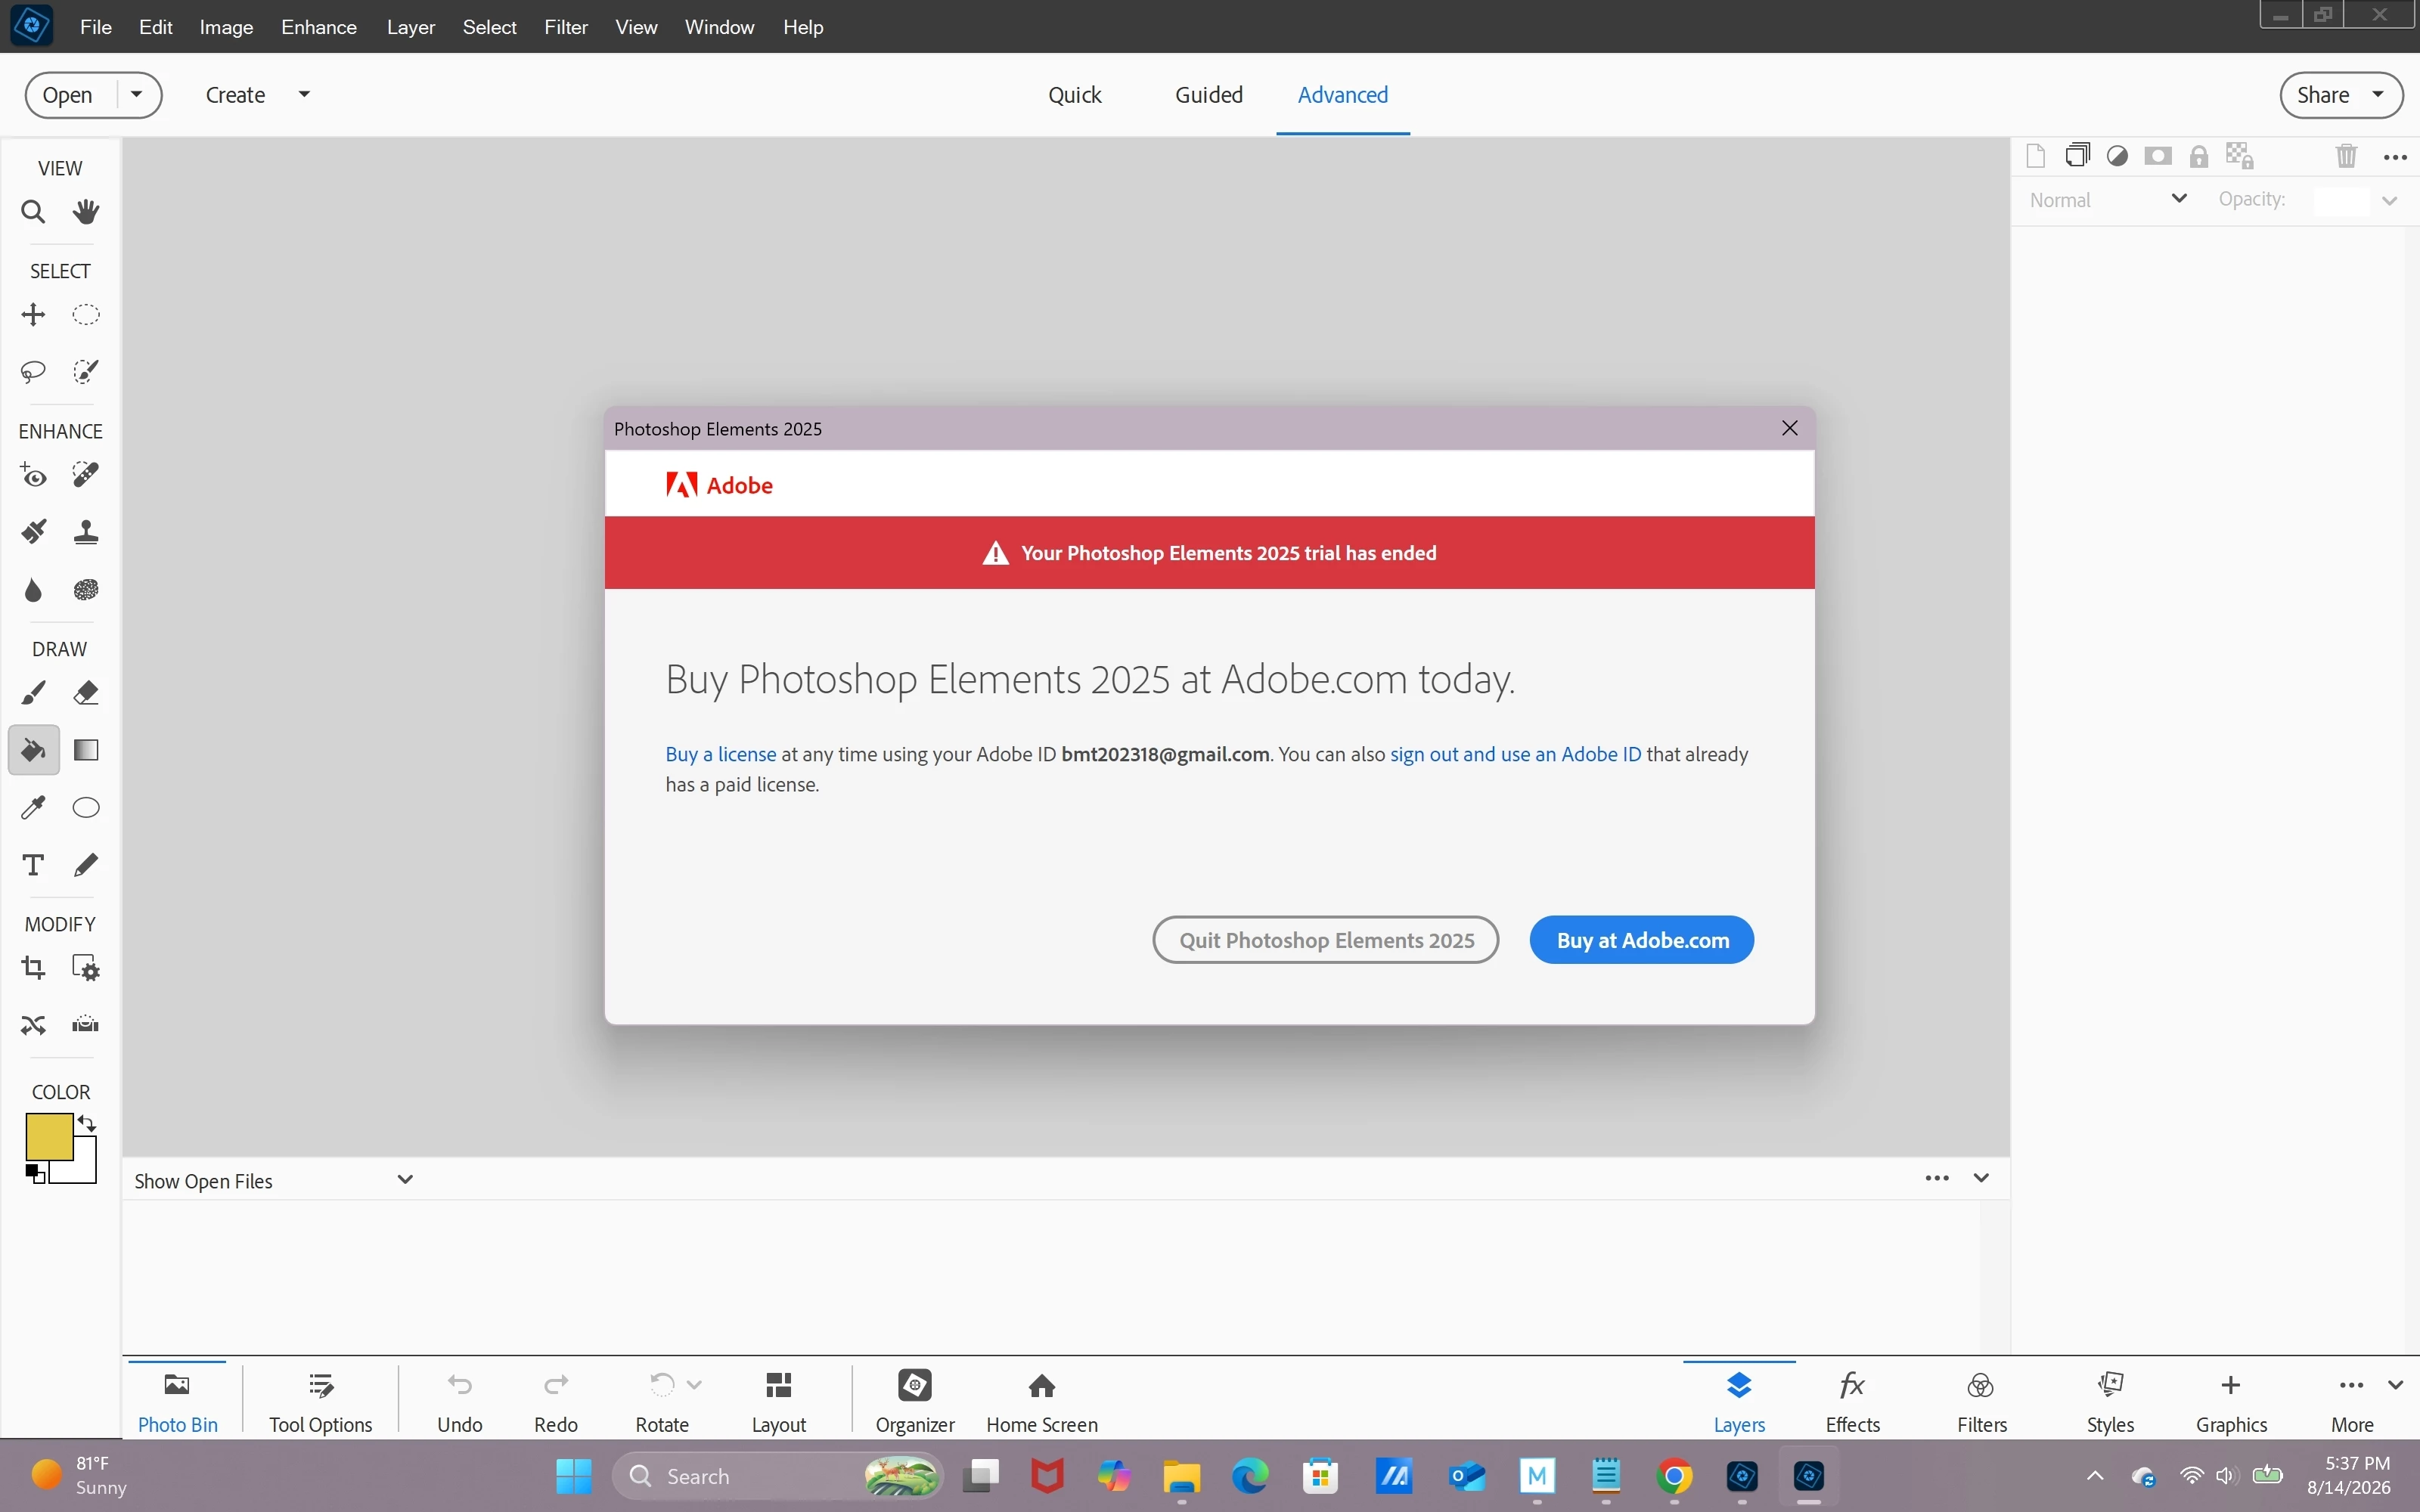Image resolution: width=2420 pixels, height=1512 pixels.
Task: Select the Crop tool
Action: click(x=33, y=968)
